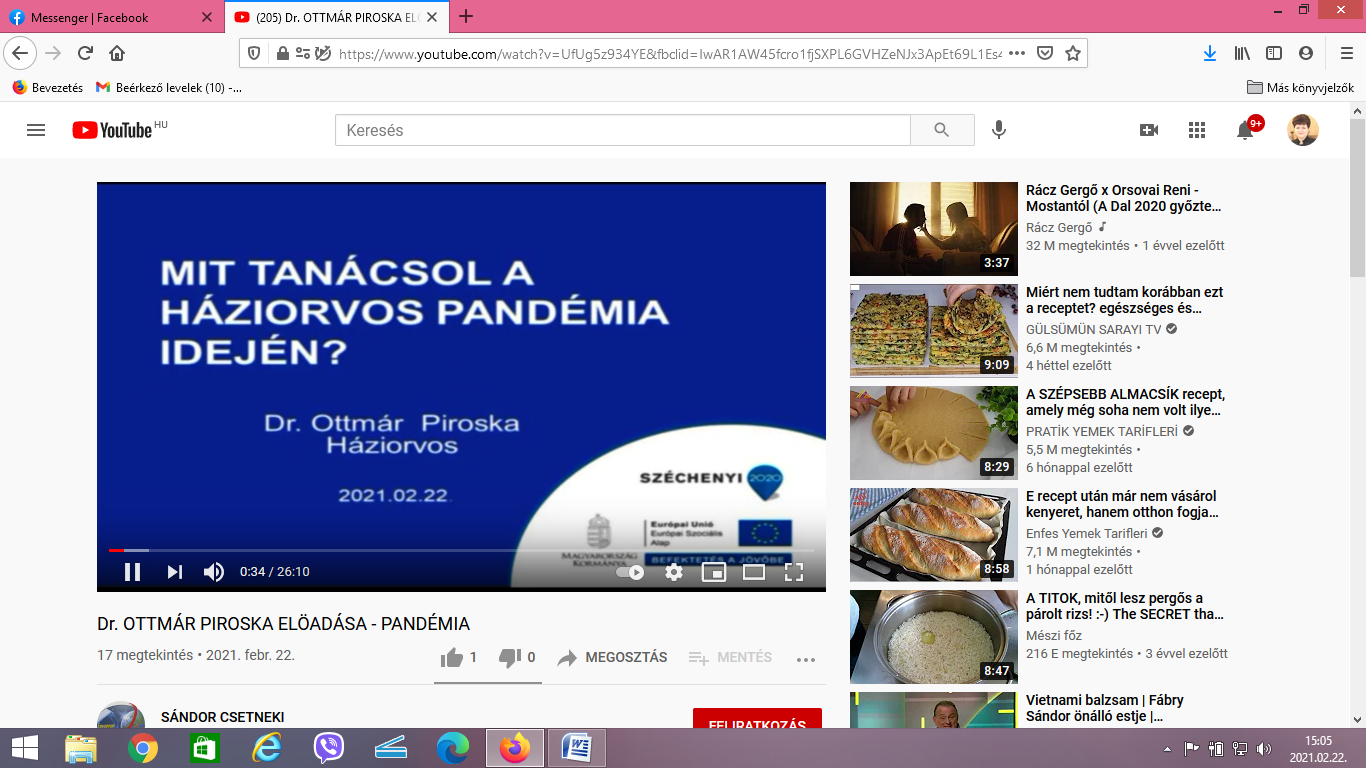The image size is (1366, 768).
Task: Open the tracking protection shield icon
Action: [254, 53]
